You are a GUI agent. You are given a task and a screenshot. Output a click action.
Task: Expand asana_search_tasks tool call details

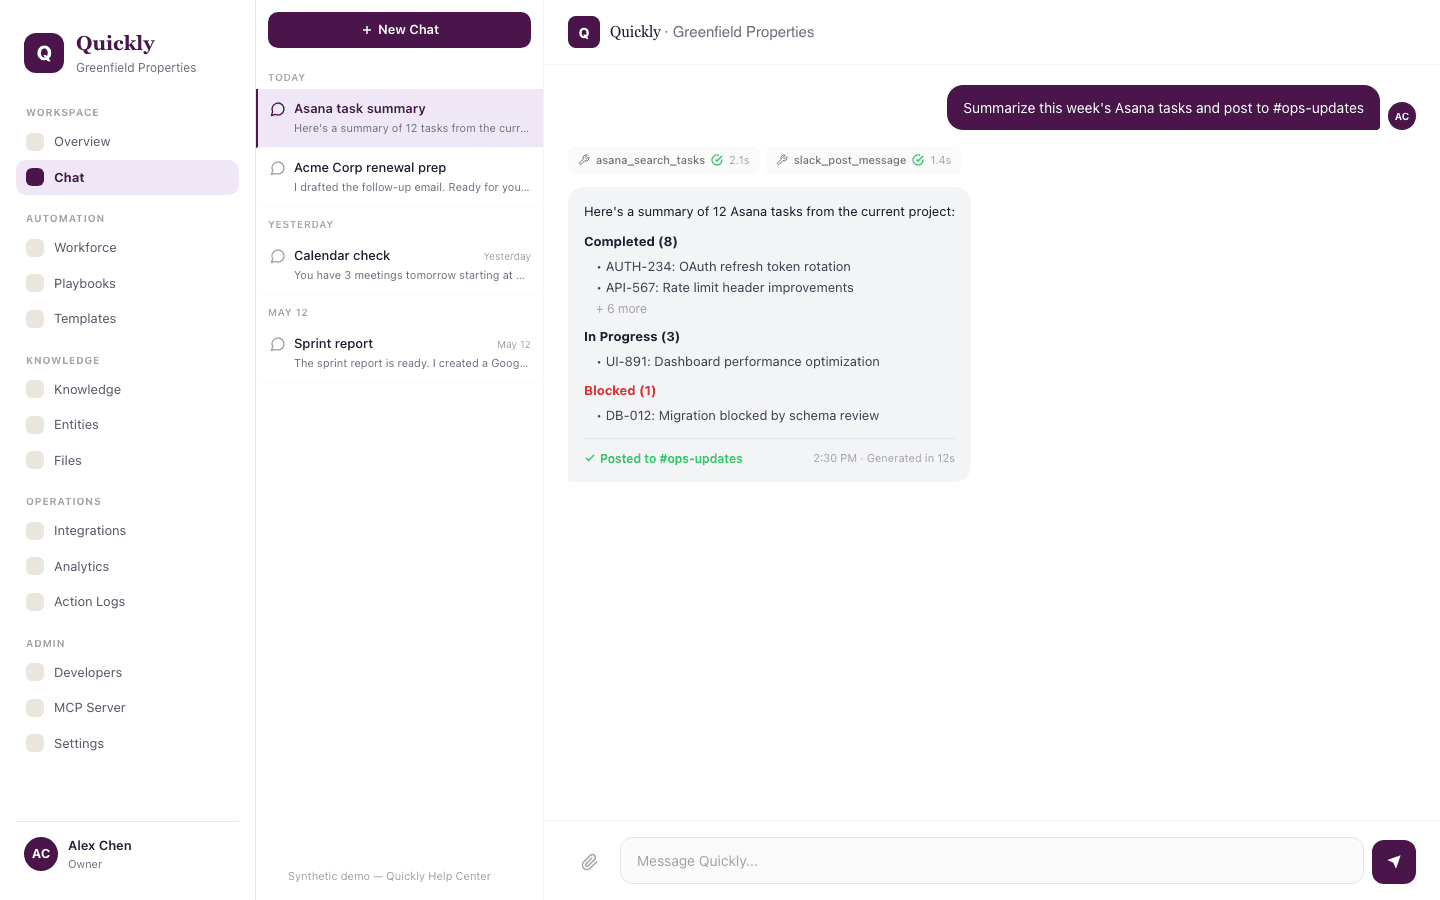664,160
